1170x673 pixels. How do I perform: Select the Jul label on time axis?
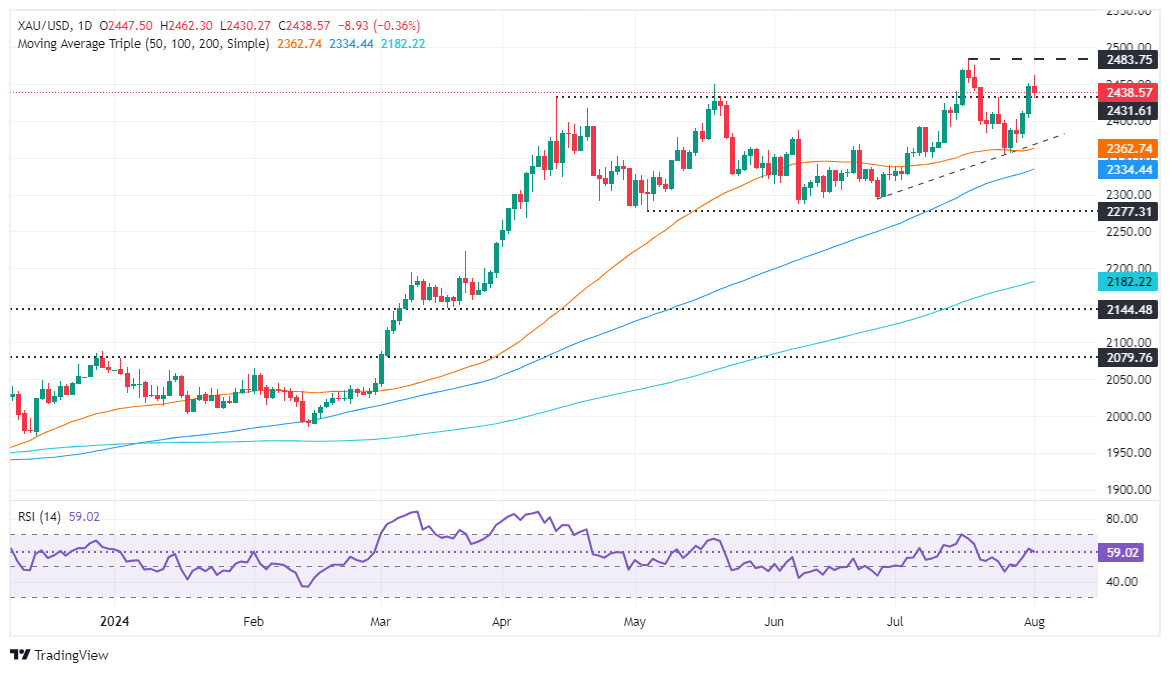(897, 620)
